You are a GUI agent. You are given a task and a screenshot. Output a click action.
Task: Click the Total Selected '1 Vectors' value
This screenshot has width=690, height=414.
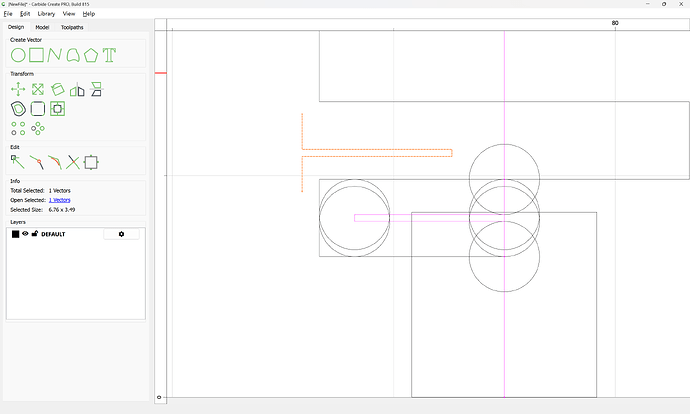59,191
